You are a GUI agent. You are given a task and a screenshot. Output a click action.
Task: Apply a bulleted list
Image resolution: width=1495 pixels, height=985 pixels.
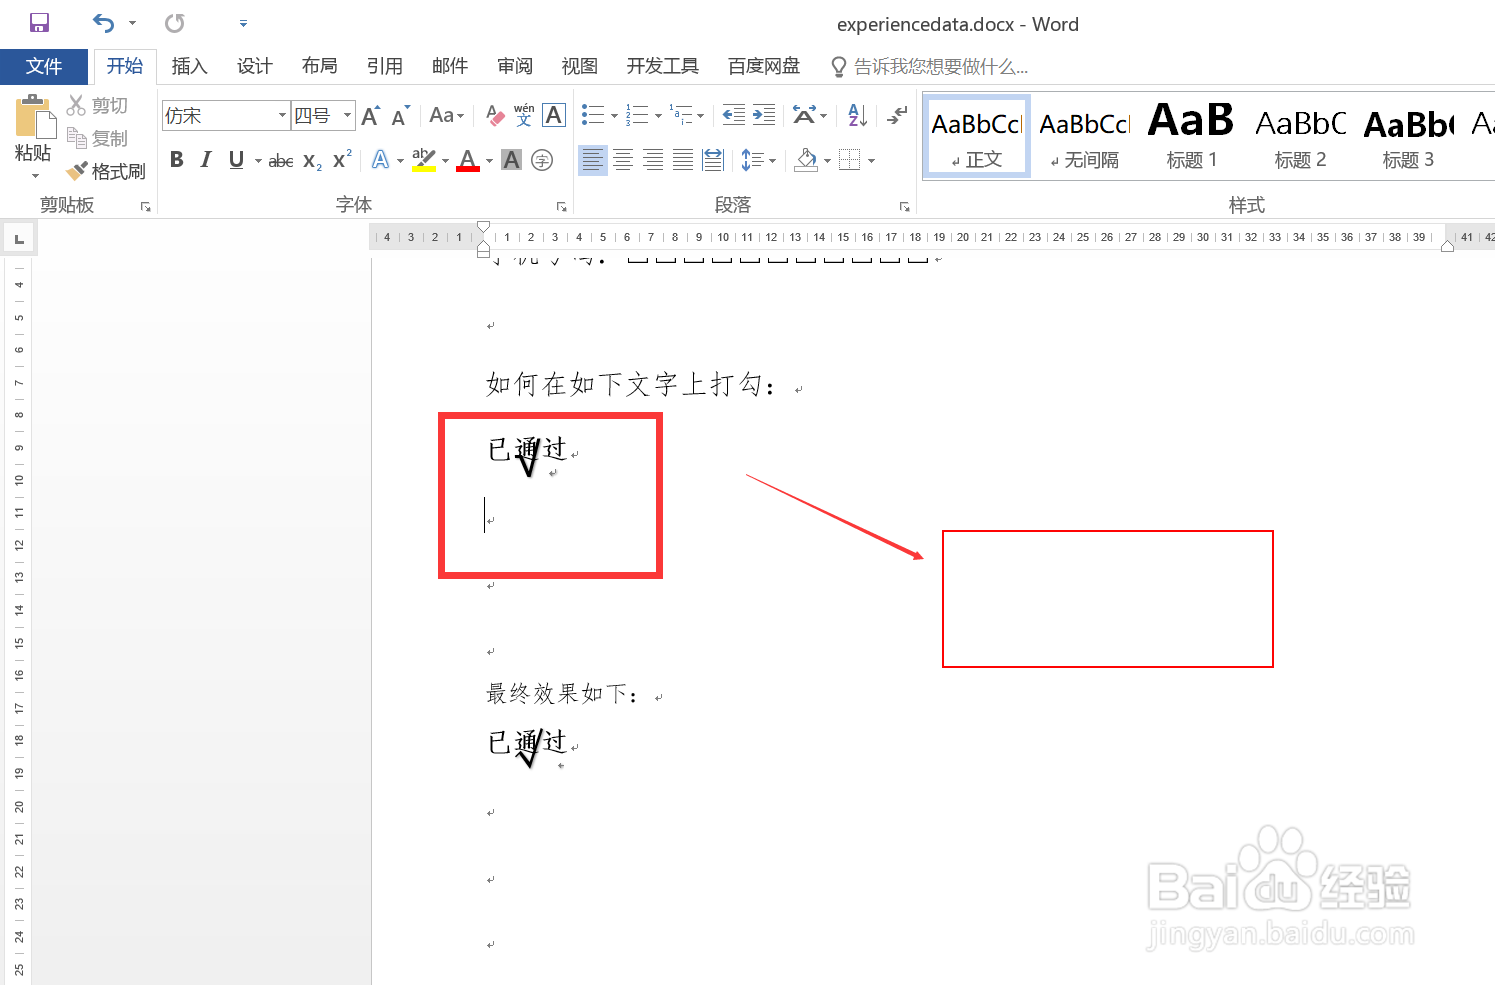pos(593,116)
